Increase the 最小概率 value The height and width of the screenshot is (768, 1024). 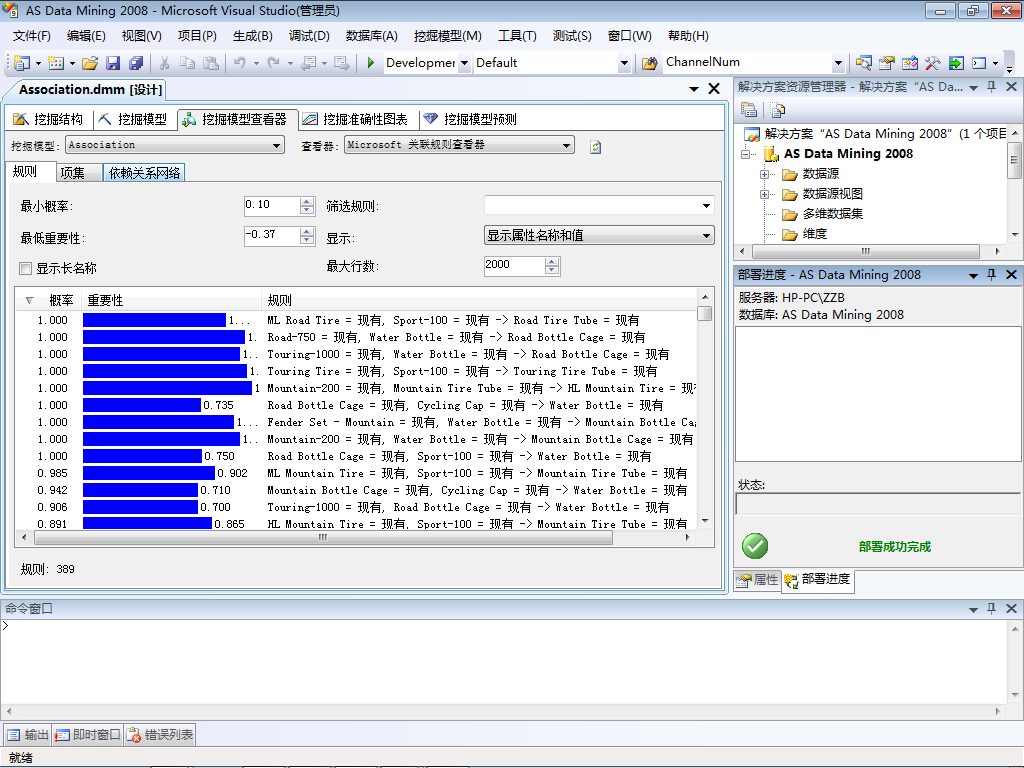[x=307, y=202]
